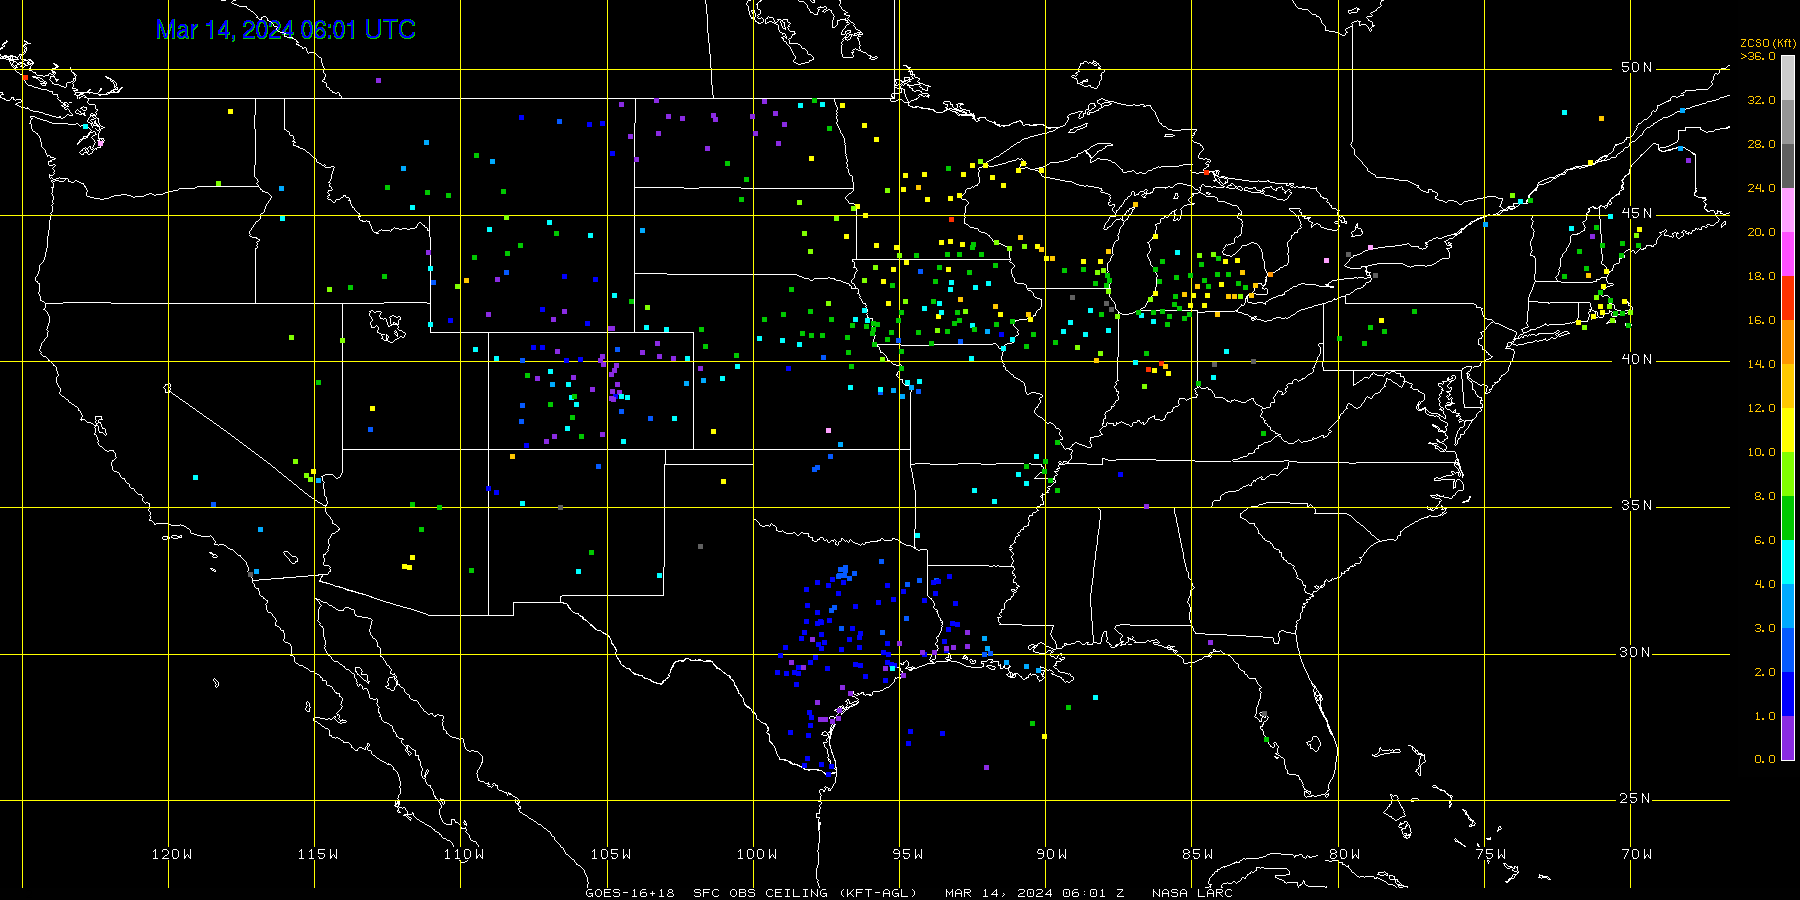Pick the yellow 10–12 kft legend swatch
Screen dimensions: 1800x900
click(1788, 430)
